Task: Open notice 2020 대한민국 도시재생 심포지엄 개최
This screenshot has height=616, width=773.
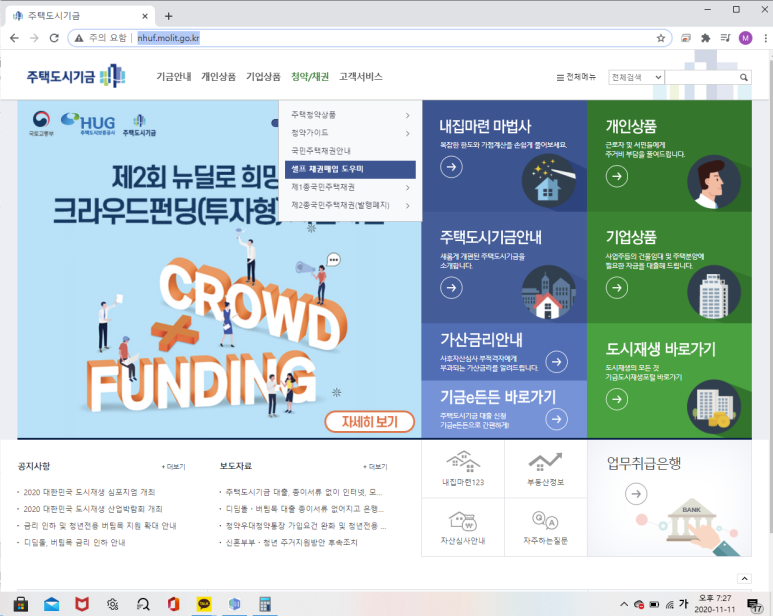Action: [x=89, y=492]
